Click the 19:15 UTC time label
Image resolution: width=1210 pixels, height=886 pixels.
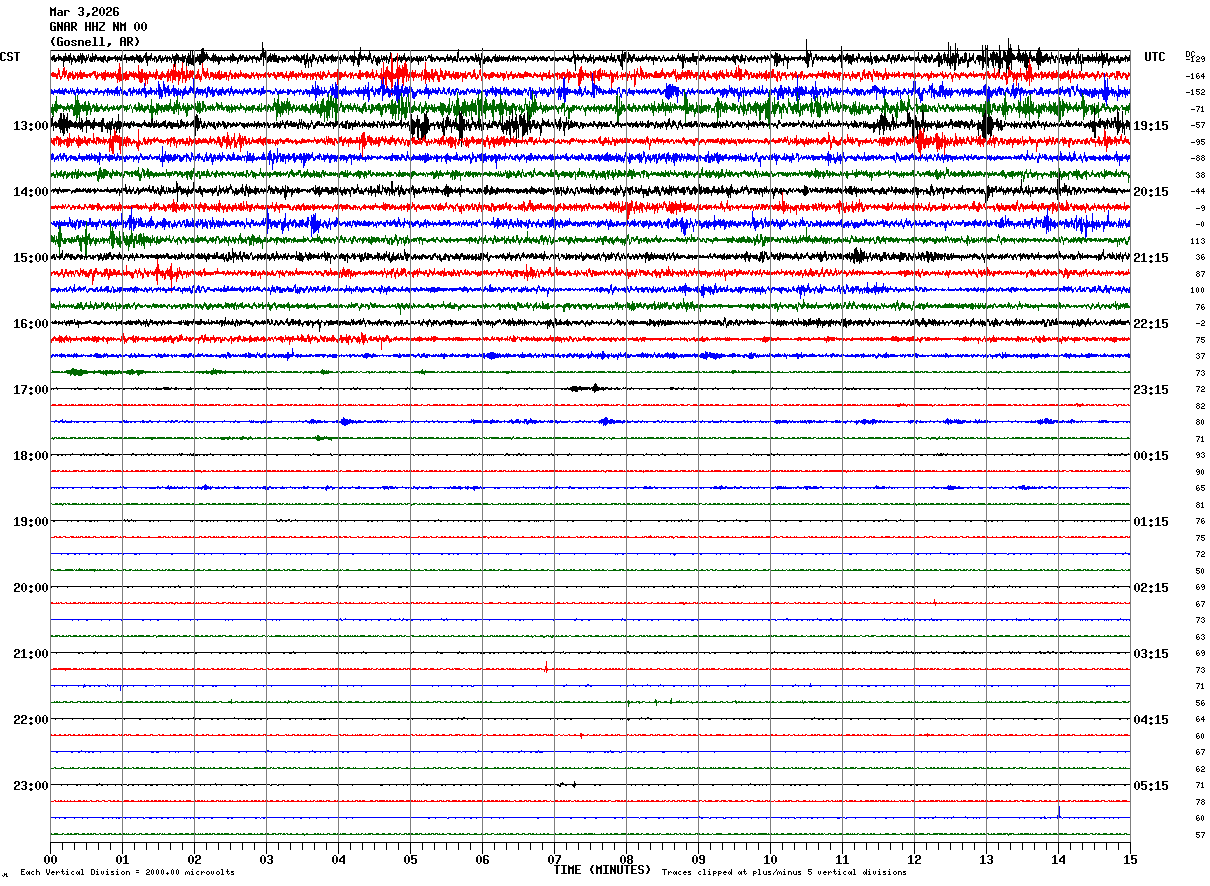1151,126
